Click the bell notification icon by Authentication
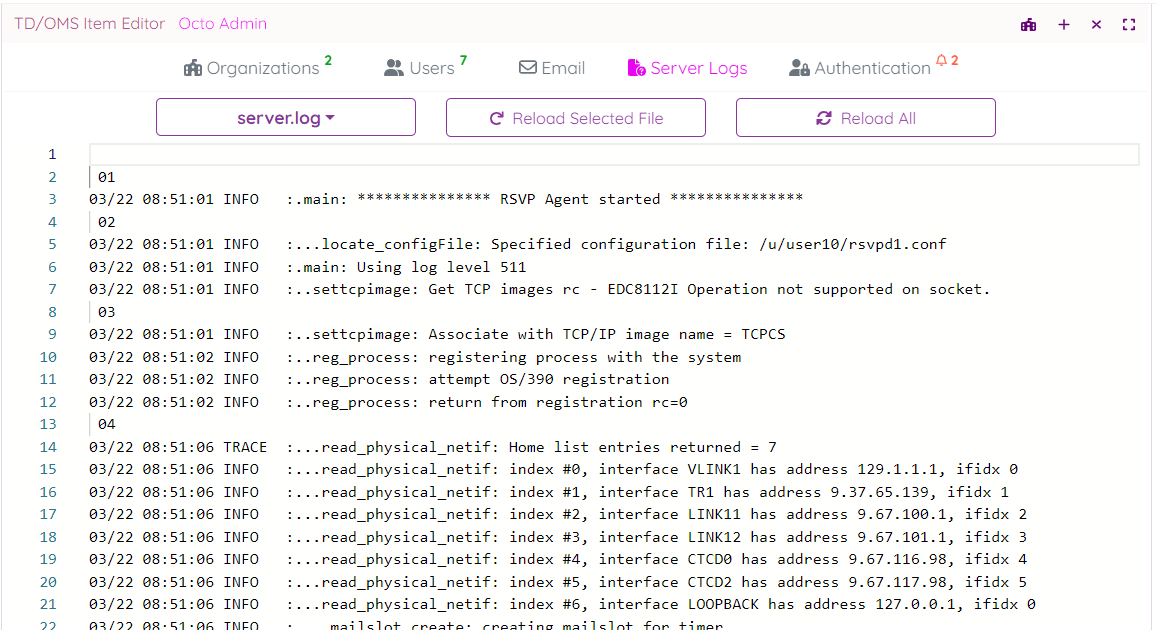The width and height of the screenshot is (1156, 630). pyautogui.click(x=941, y=62)
